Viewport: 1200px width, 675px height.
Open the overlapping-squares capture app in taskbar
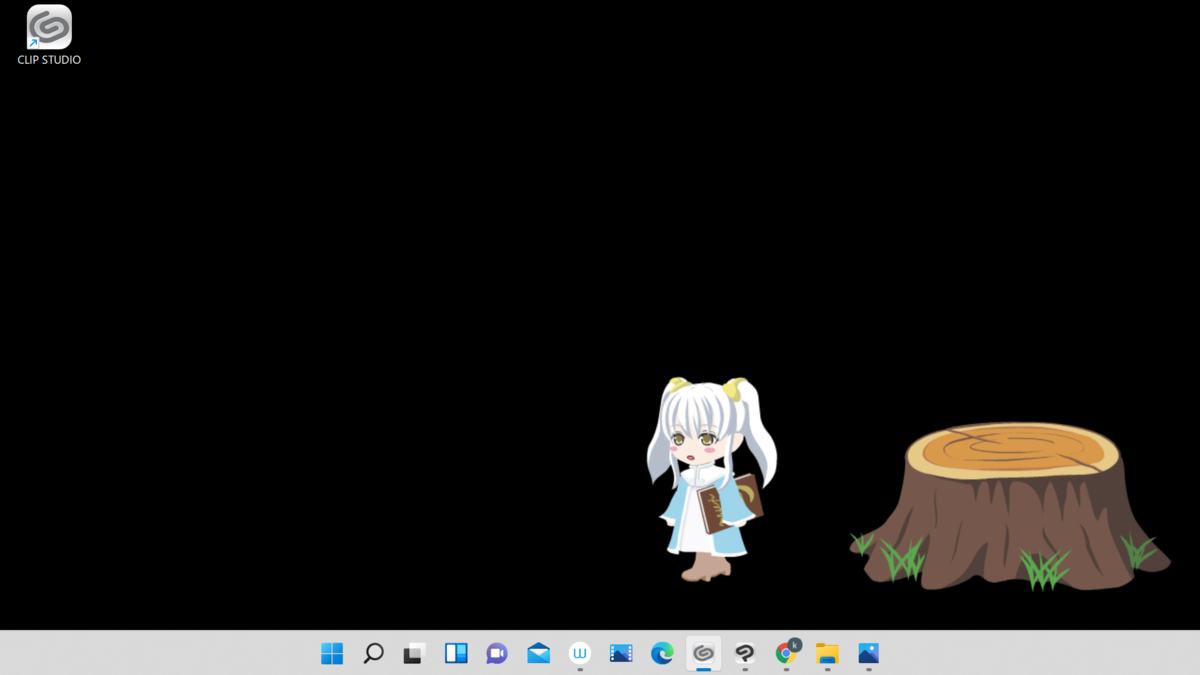[414, 653]
